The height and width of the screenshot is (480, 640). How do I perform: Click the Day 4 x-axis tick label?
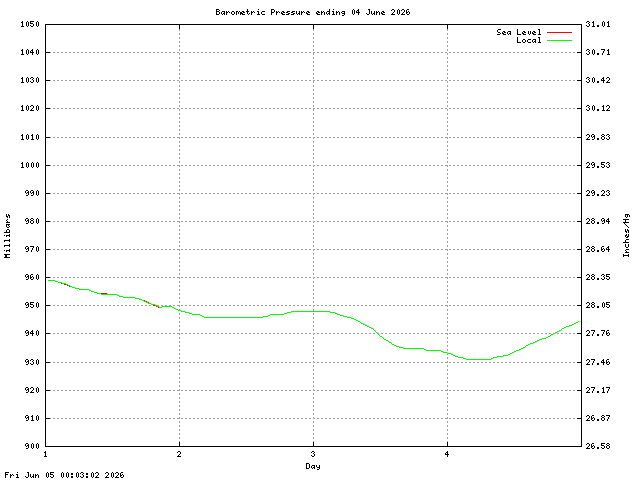tap(447, 454)
